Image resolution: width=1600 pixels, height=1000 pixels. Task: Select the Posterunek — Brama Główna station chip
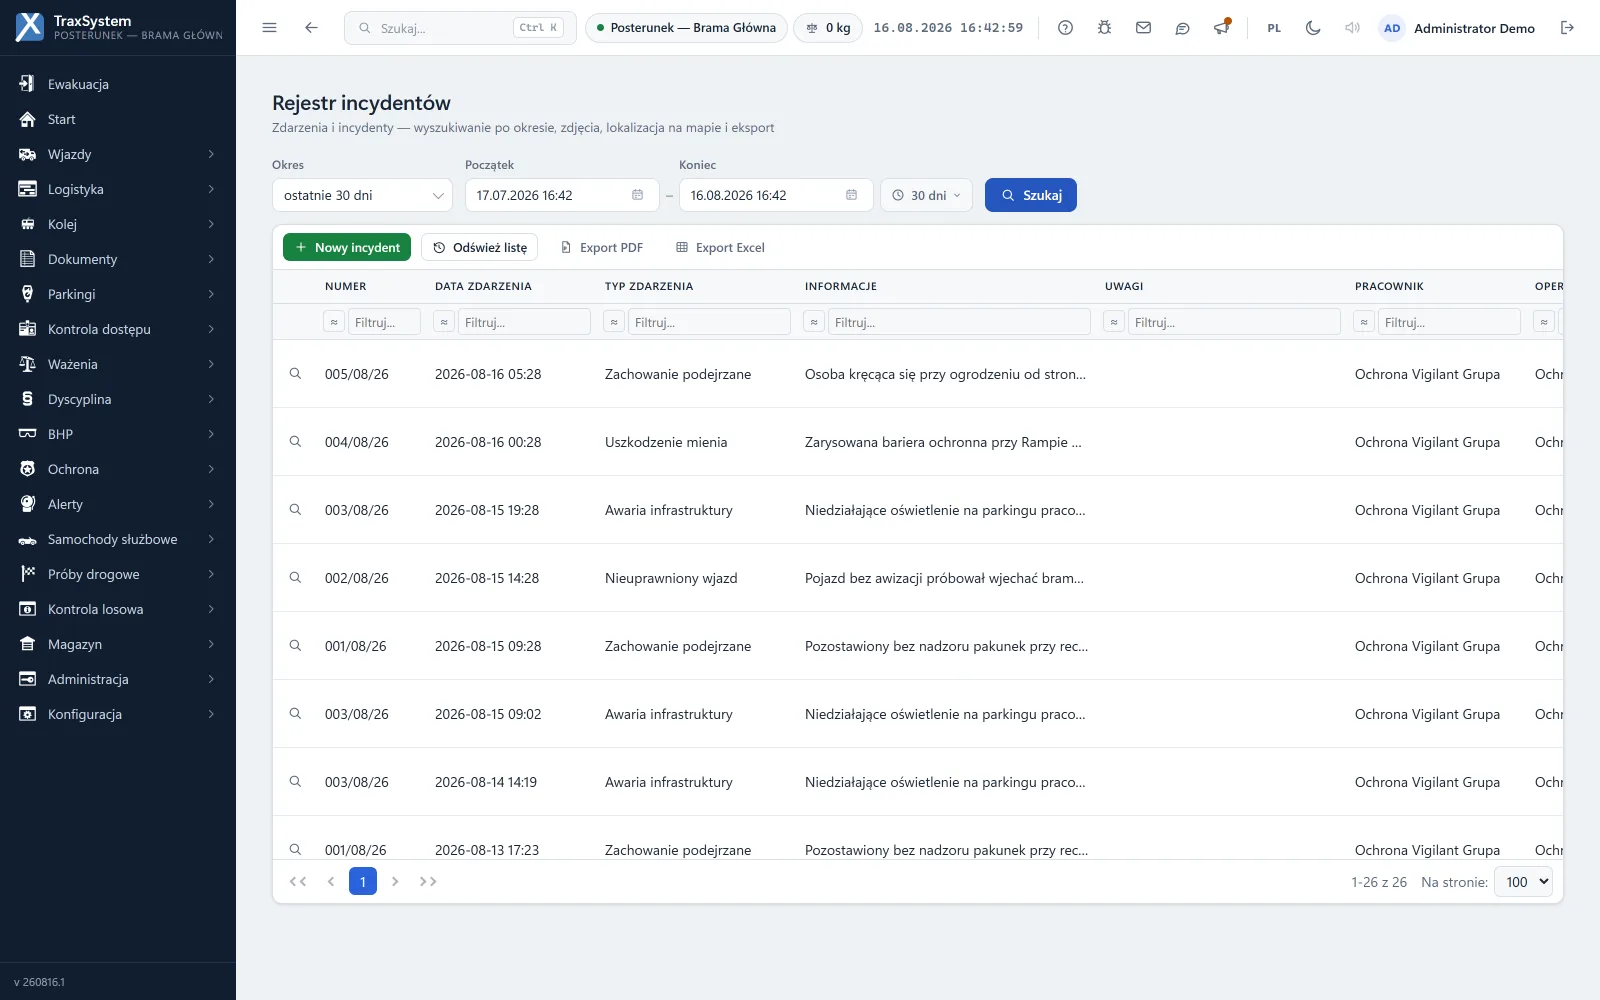(686, 28)
